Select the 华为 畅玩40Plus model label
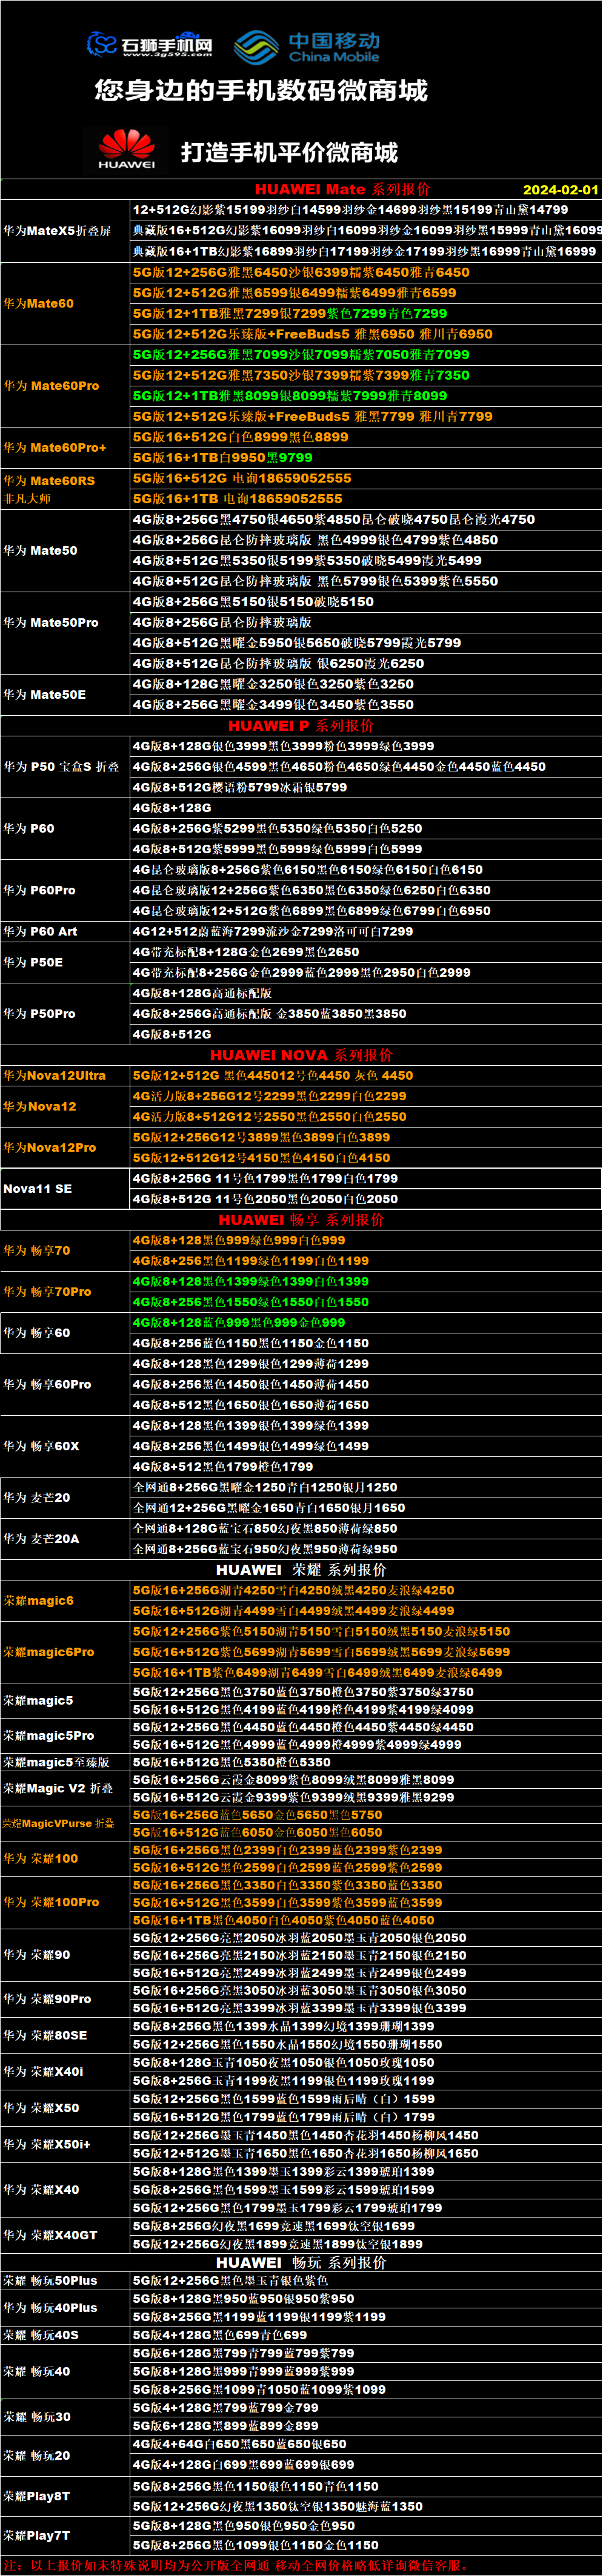 (x=50, y=2308)
